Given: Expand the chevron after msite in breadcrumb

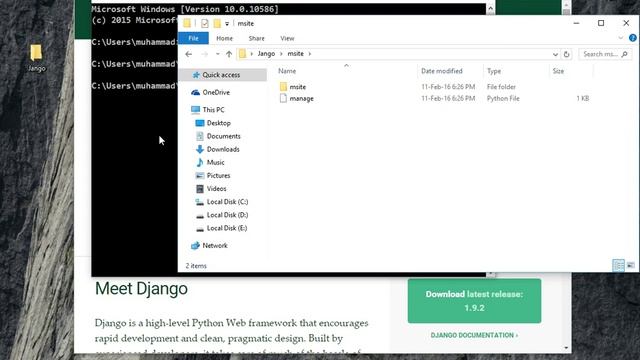Looking at the screenshot, I should (x=310, y=54).
